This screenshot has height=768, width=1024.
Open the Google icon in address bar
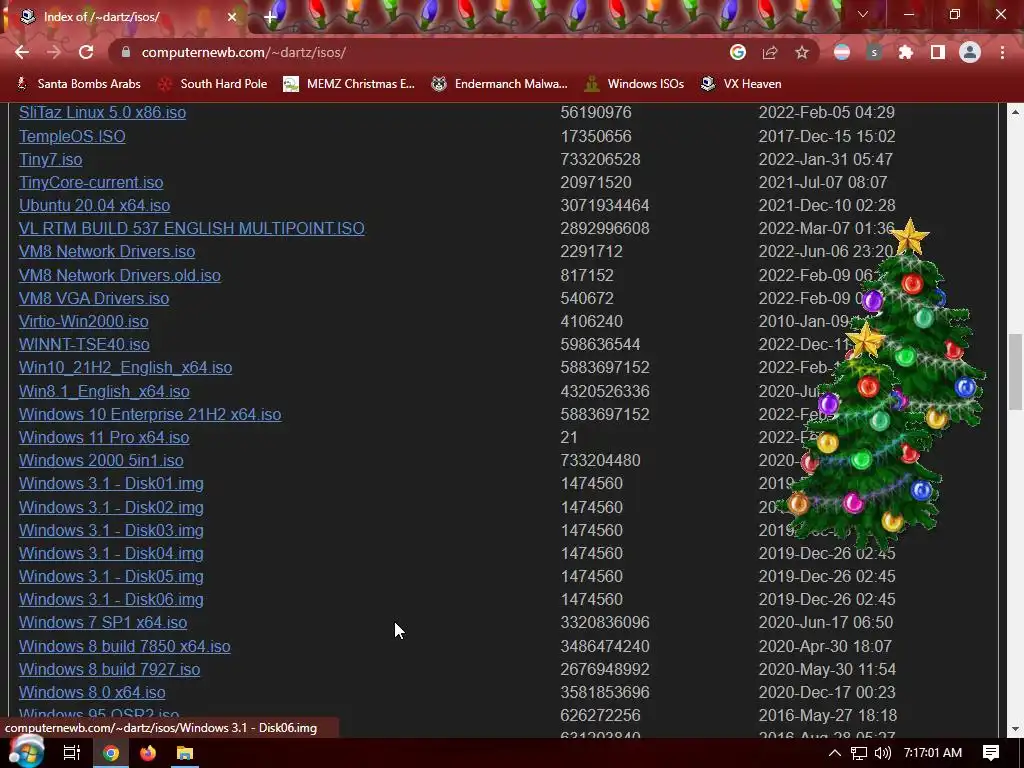point(738,52)
